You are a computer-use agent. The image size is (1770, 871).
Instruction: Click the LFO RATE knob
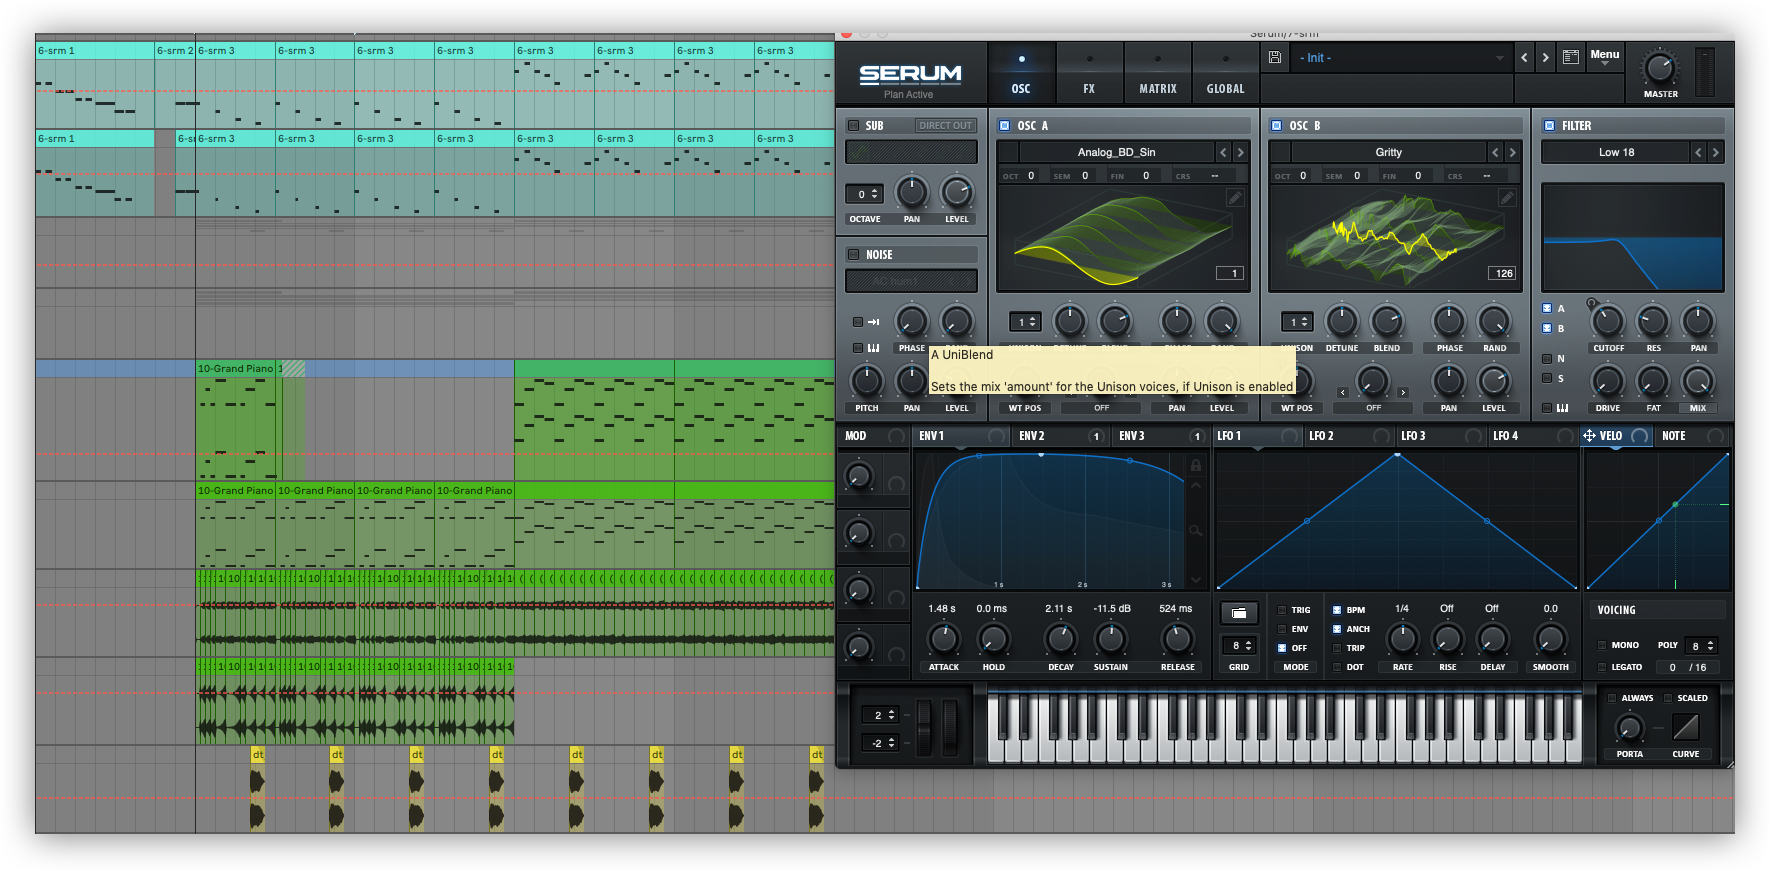[x=1402, y=638]
